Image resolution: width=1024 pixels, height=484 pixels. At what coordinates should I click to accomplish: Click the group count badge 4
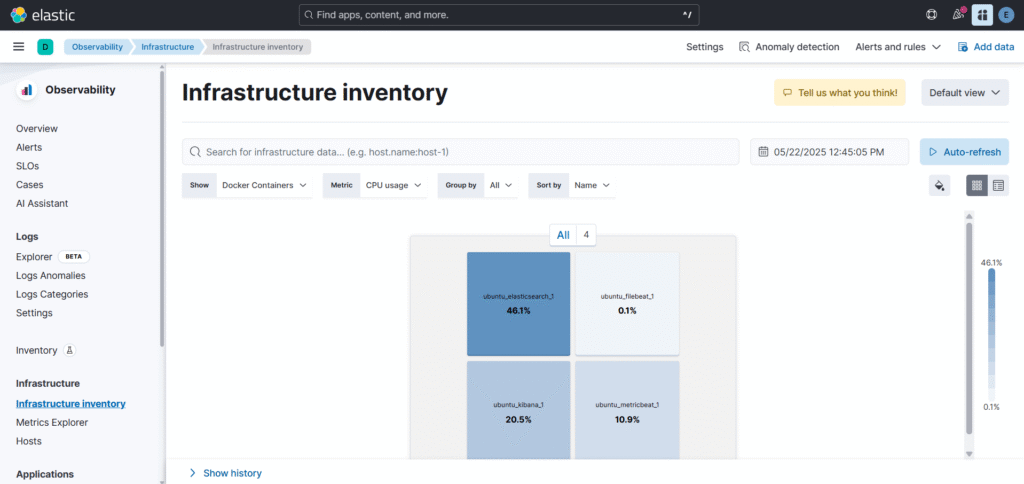pyautogui.click(x=586, y=235)
